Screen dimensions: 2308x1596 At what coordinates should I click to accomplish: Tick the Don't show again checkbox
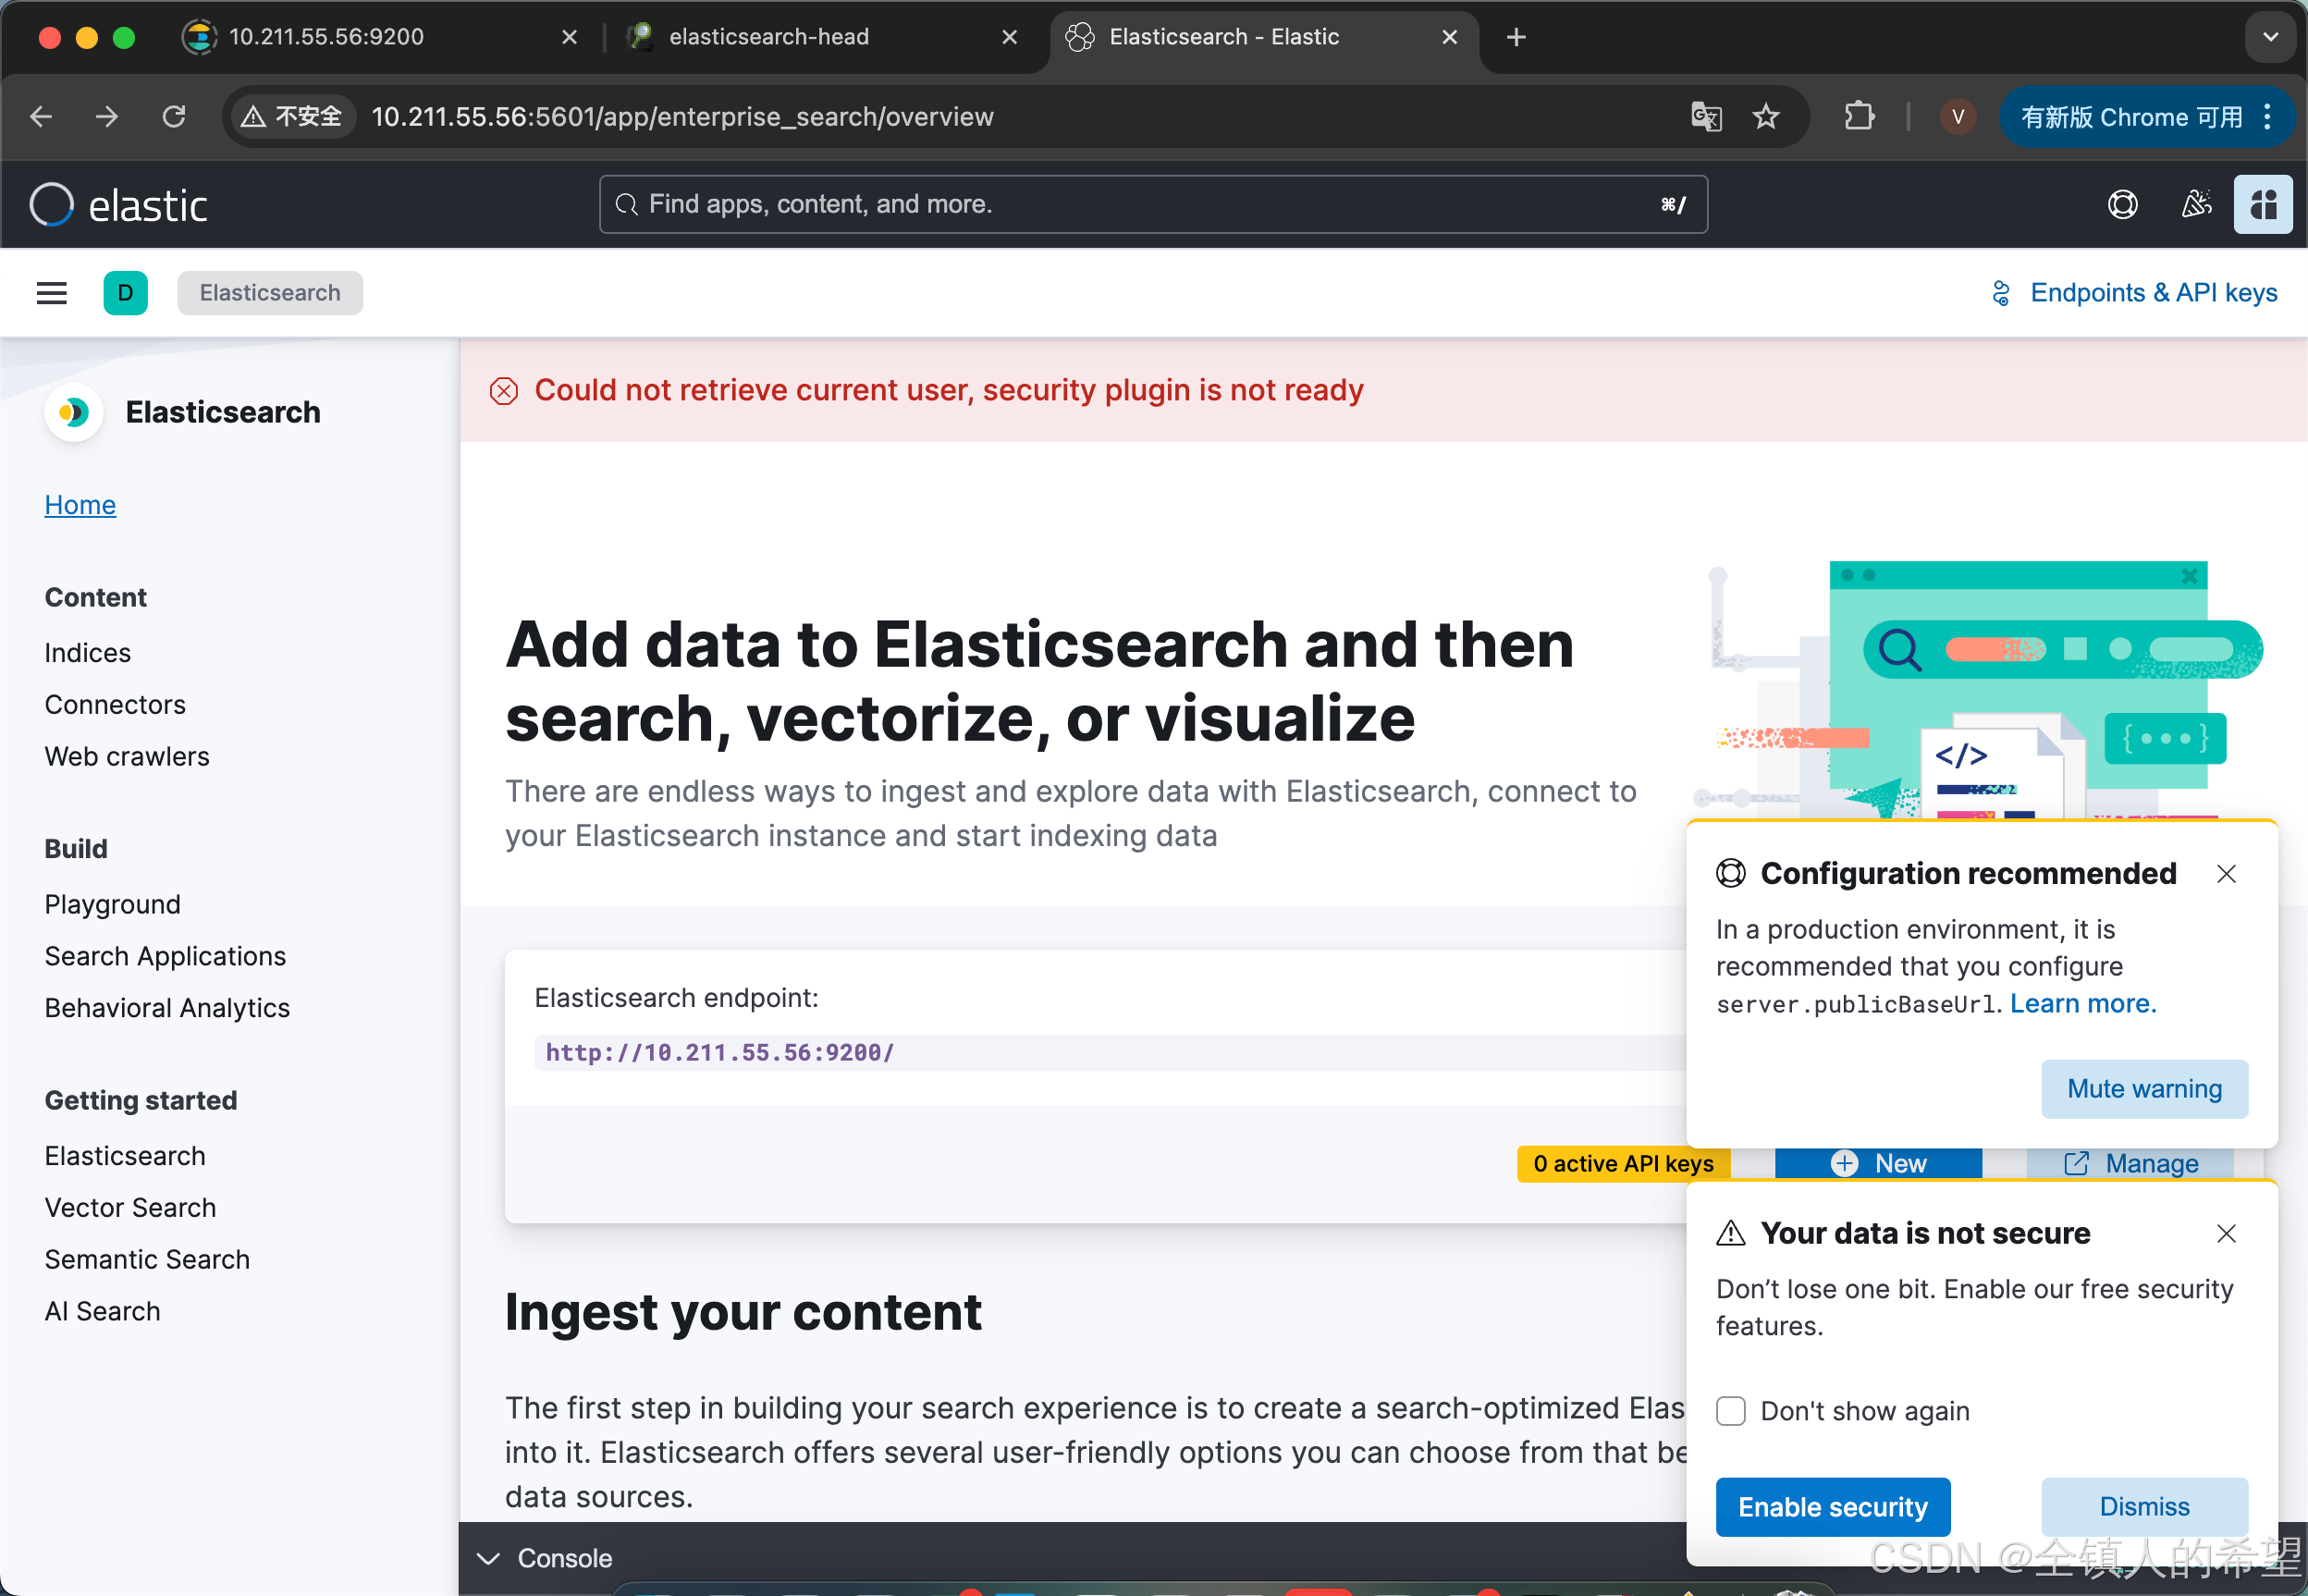pyautogui.click(x=1730, y=1411)
